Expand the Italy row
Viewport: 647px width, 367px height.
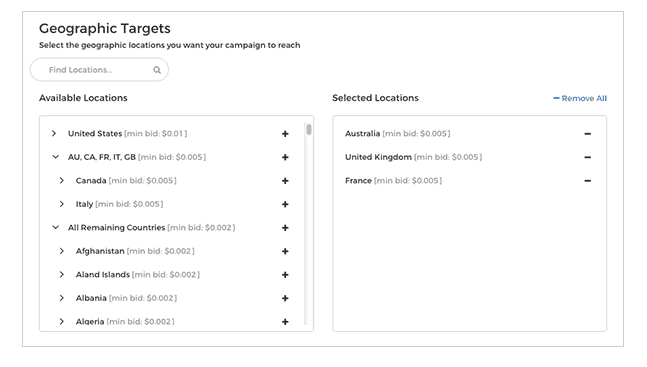(x=62, y=204)
